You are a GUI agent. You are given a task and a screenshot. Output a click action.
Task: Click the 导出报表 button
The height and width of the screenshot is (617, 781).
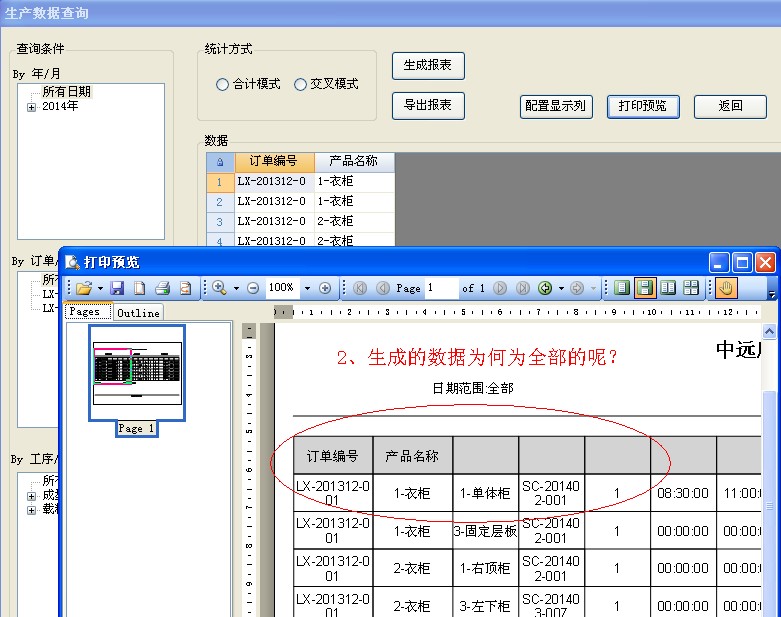pos(428,106)
